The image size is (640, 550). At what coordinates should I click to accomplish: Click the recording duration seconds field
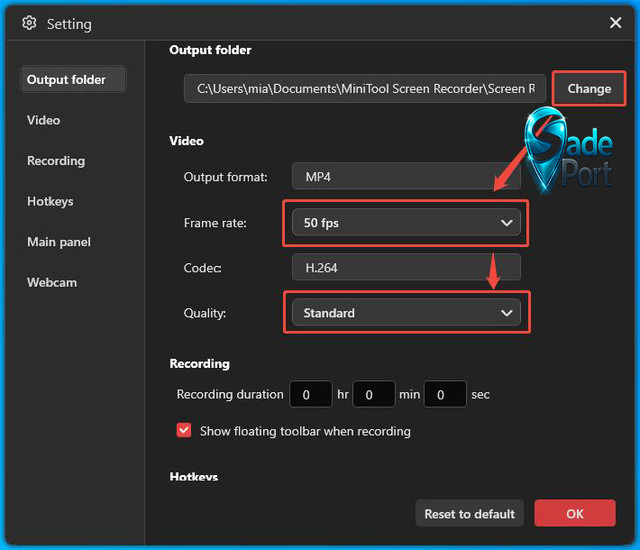pos(445,394)
